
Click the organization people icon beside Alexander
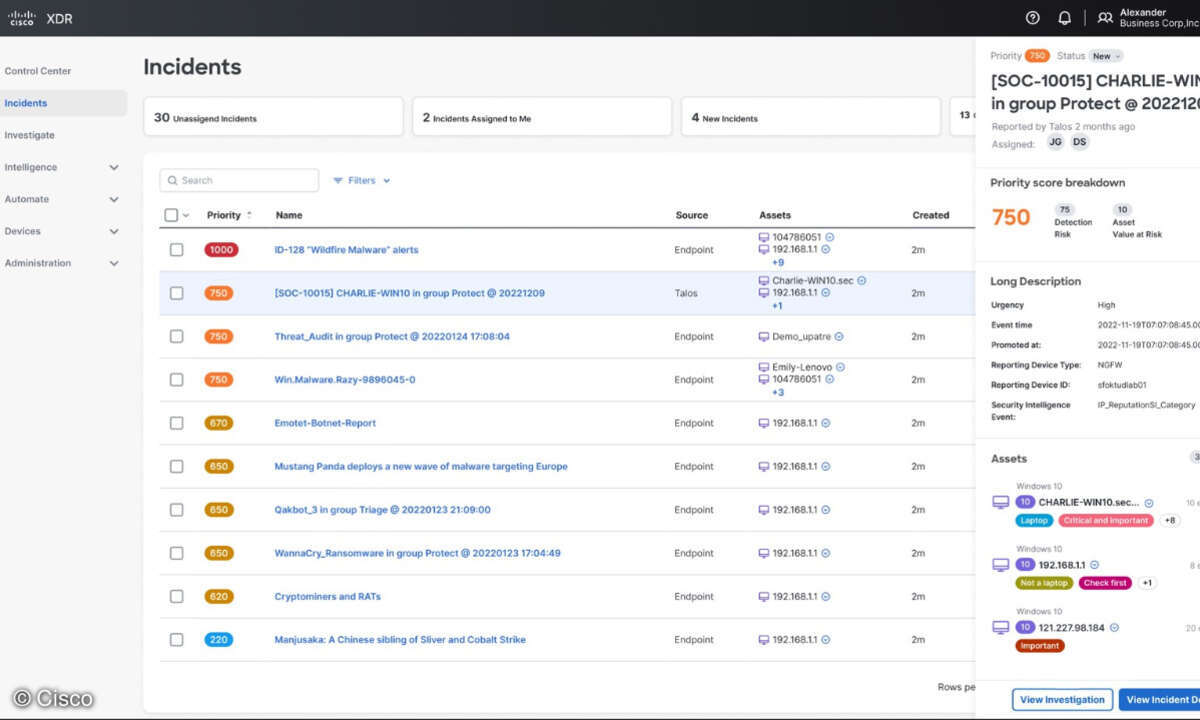point(1105,18)
